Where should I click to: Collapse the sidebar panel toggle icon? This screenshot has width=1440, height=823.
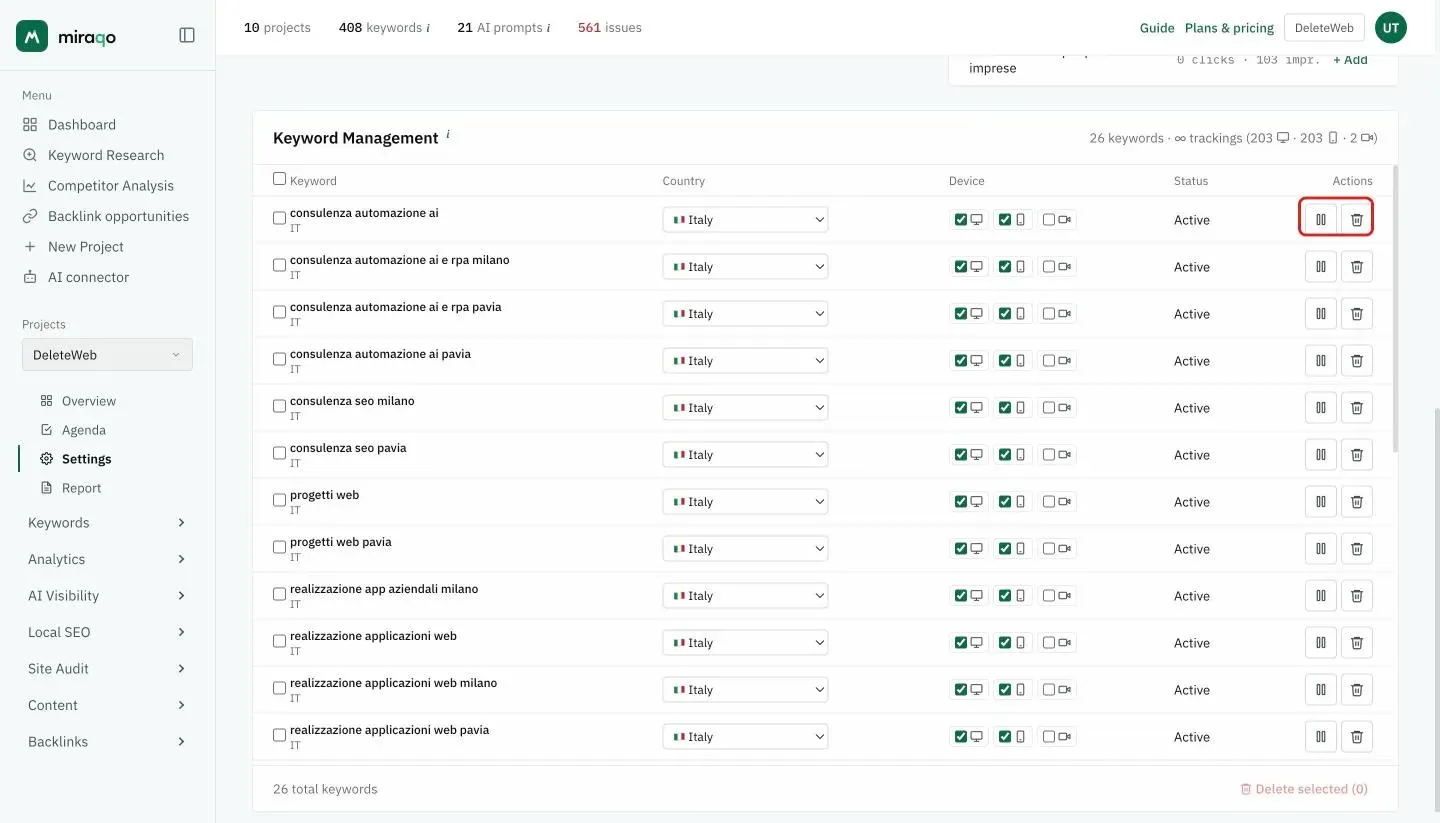pyautogui.click(x=187, y=35)
